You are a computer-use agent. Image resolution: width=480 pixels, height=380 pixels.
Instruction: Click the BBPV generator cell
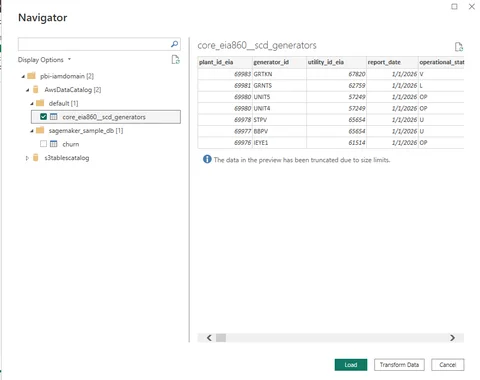(x=279, y=131)
